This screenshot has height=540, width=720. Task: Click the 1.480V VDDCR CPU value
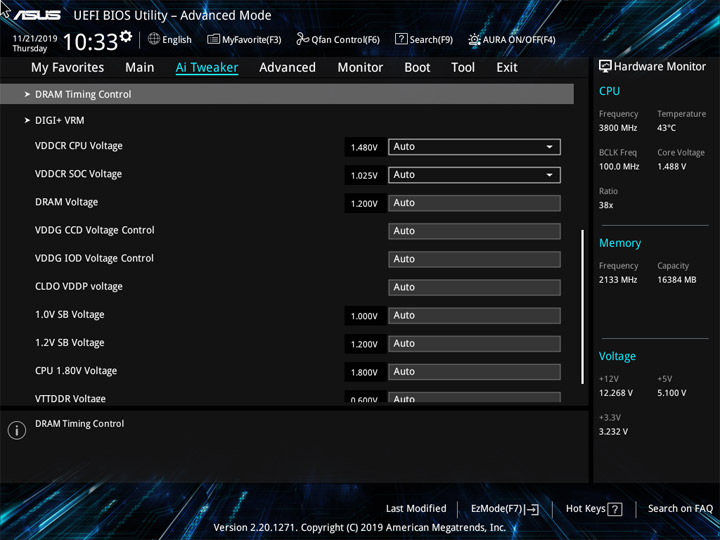point(364,147)
